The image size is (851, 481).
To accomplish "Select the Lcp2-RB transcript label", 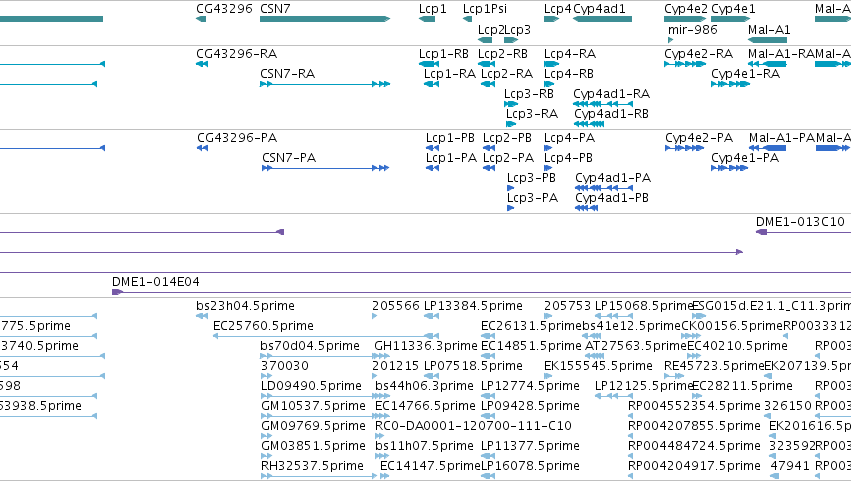I will coord(503,54).
